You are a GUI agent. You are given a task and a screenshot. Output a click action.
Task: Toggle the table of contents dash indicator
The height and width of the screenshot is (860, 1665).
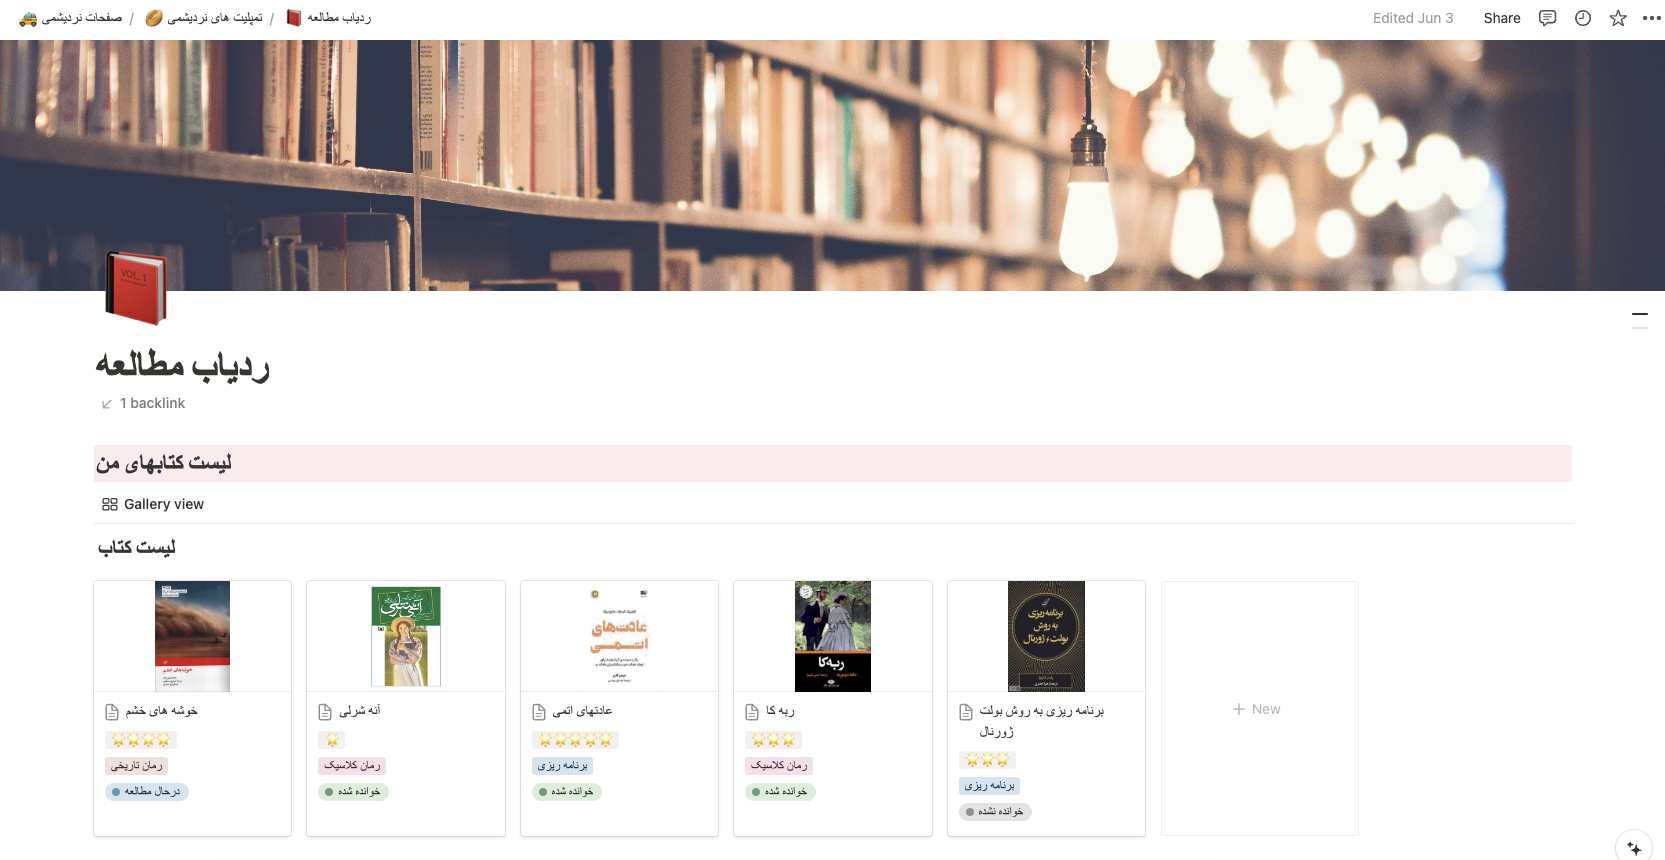pos(1640,314)
